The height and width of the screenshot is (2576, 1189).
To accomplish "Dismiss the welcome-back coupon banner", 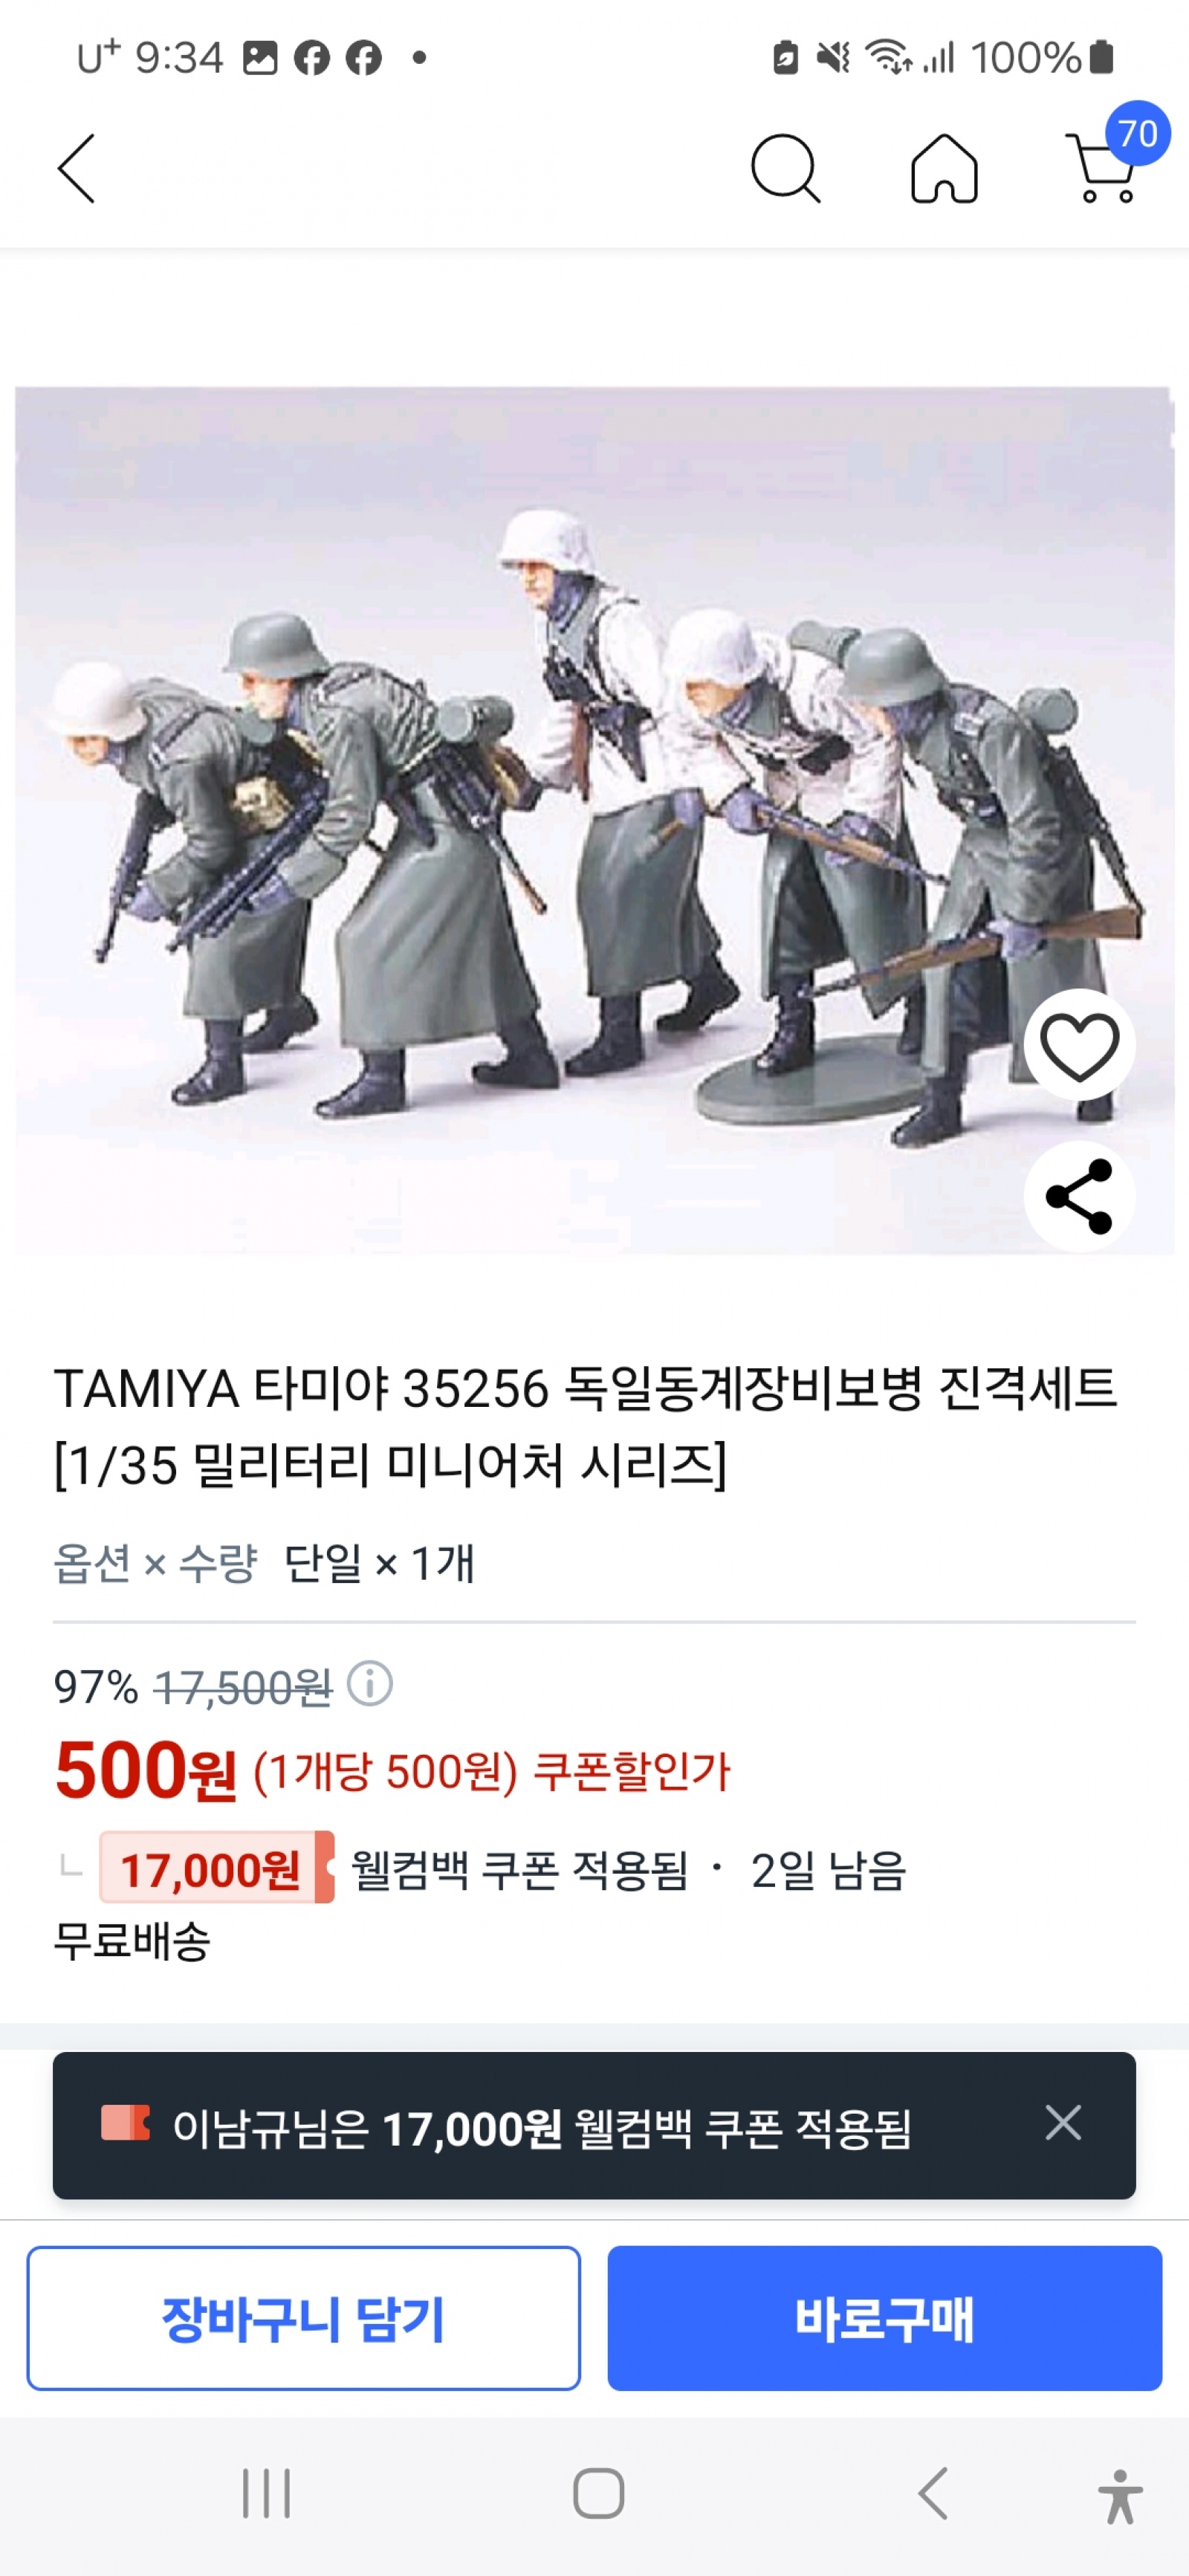I will (1062, 2122).
